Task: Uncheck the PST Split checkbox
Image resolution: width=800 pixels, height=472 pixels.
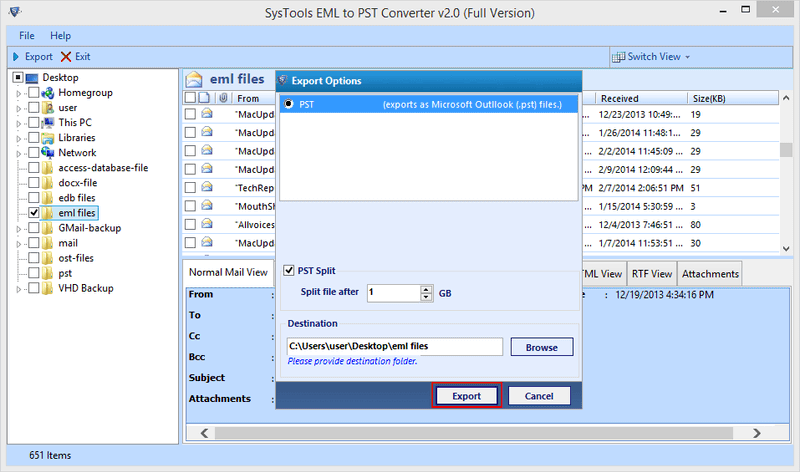Action: click(x=290, y=270)
